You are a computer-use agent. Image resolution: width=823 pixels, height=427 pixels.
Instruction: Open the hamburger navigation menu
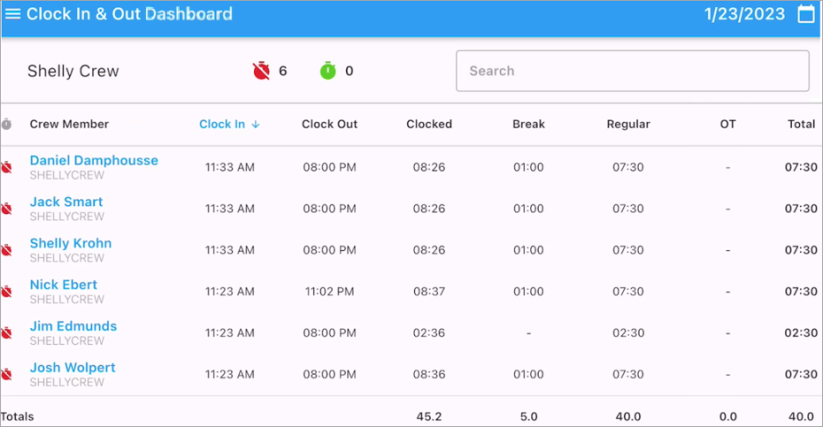tap(13, 14)
